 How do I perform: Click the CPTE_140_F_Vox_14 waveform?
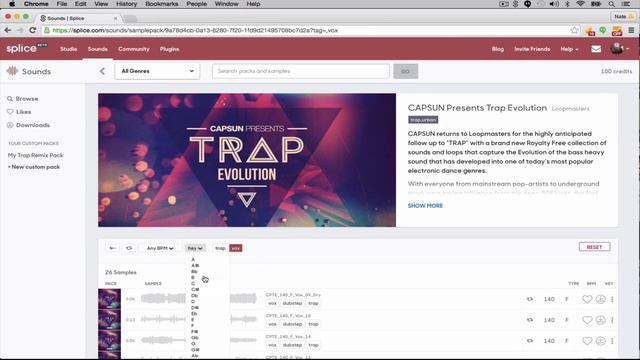pos(198,340)
